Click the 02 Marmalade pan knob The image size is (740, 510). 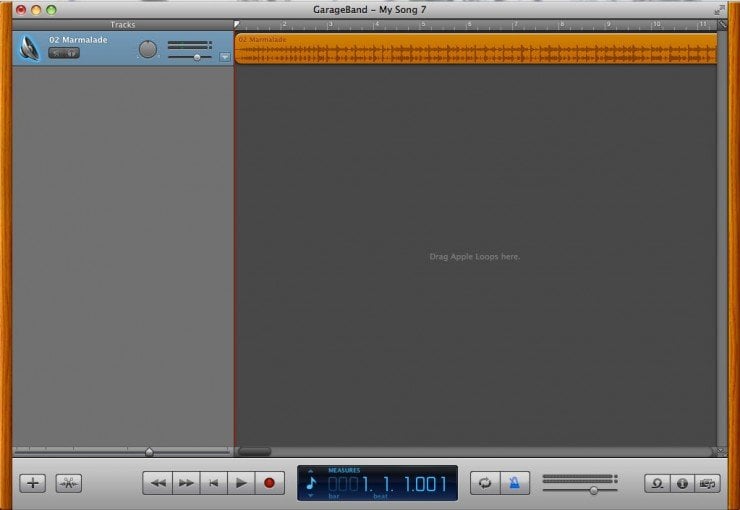[148, 49]
